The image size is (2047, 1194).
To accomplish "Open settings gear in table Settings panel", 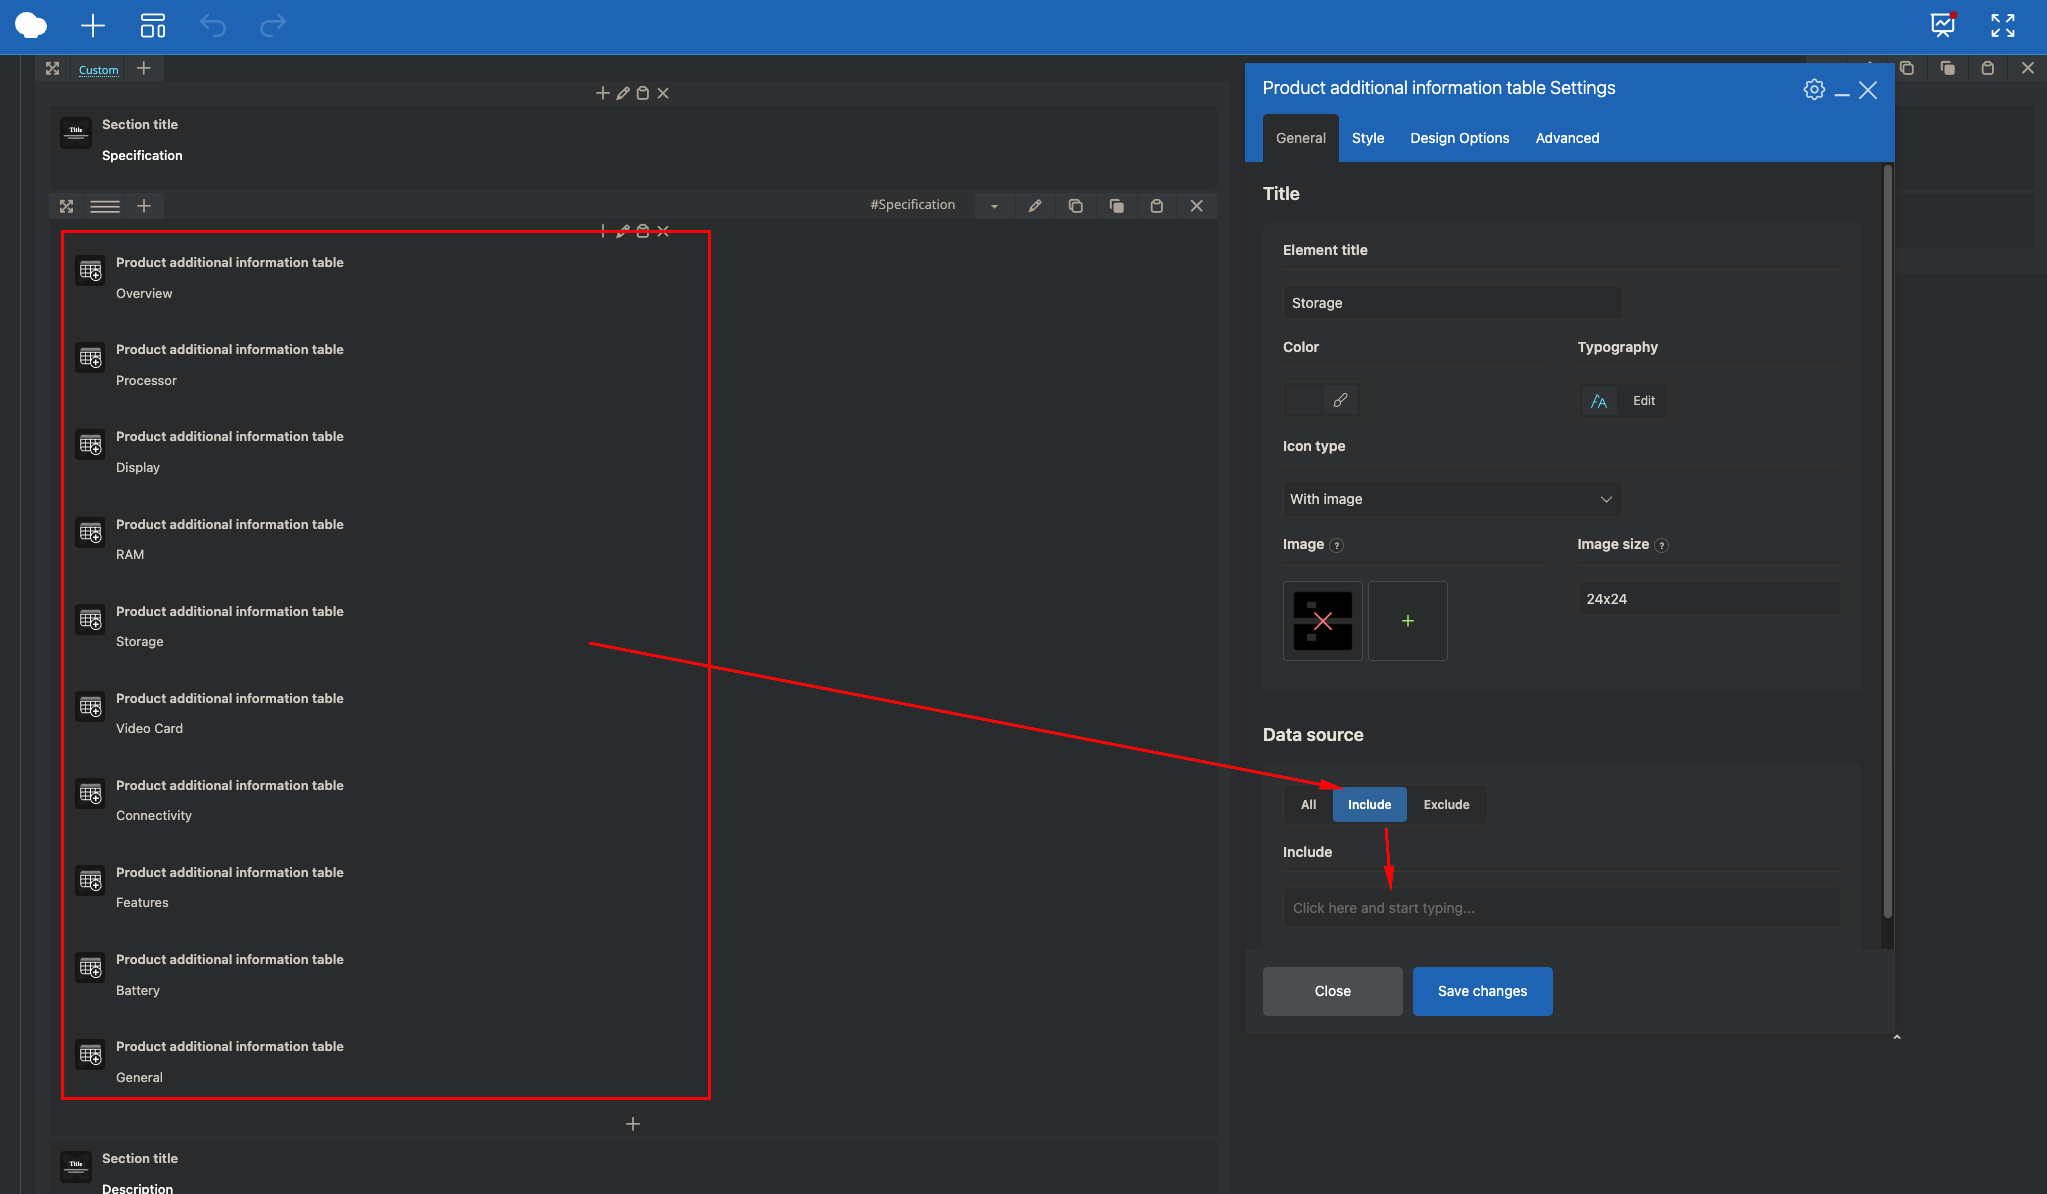I will pyautogui.click(x=1814, y=89).
